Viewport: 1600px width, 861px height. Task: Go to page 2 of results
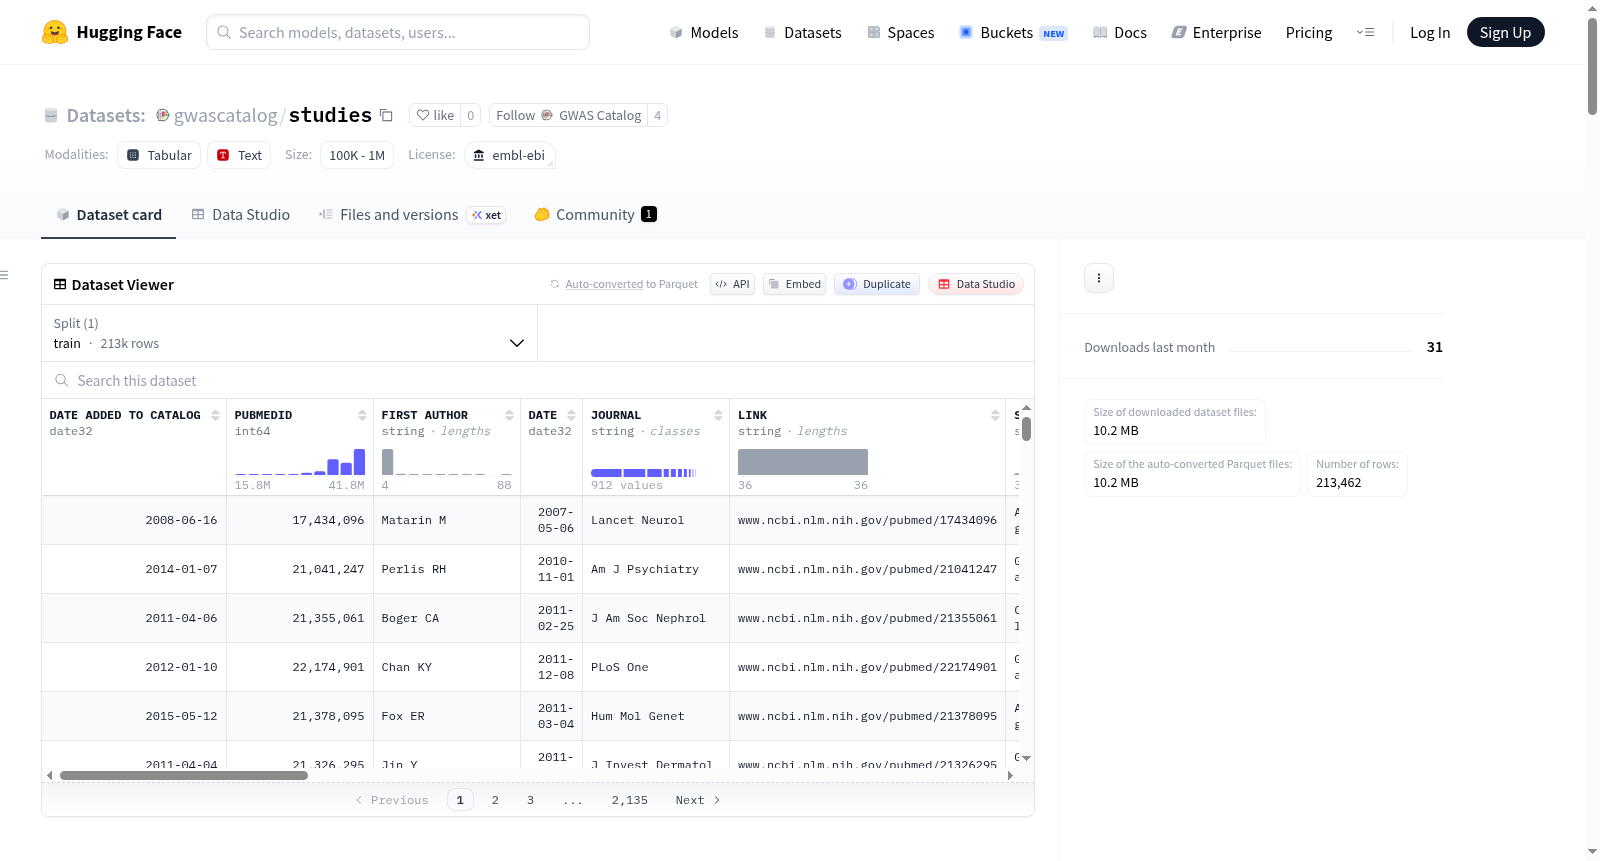[495, 800]
